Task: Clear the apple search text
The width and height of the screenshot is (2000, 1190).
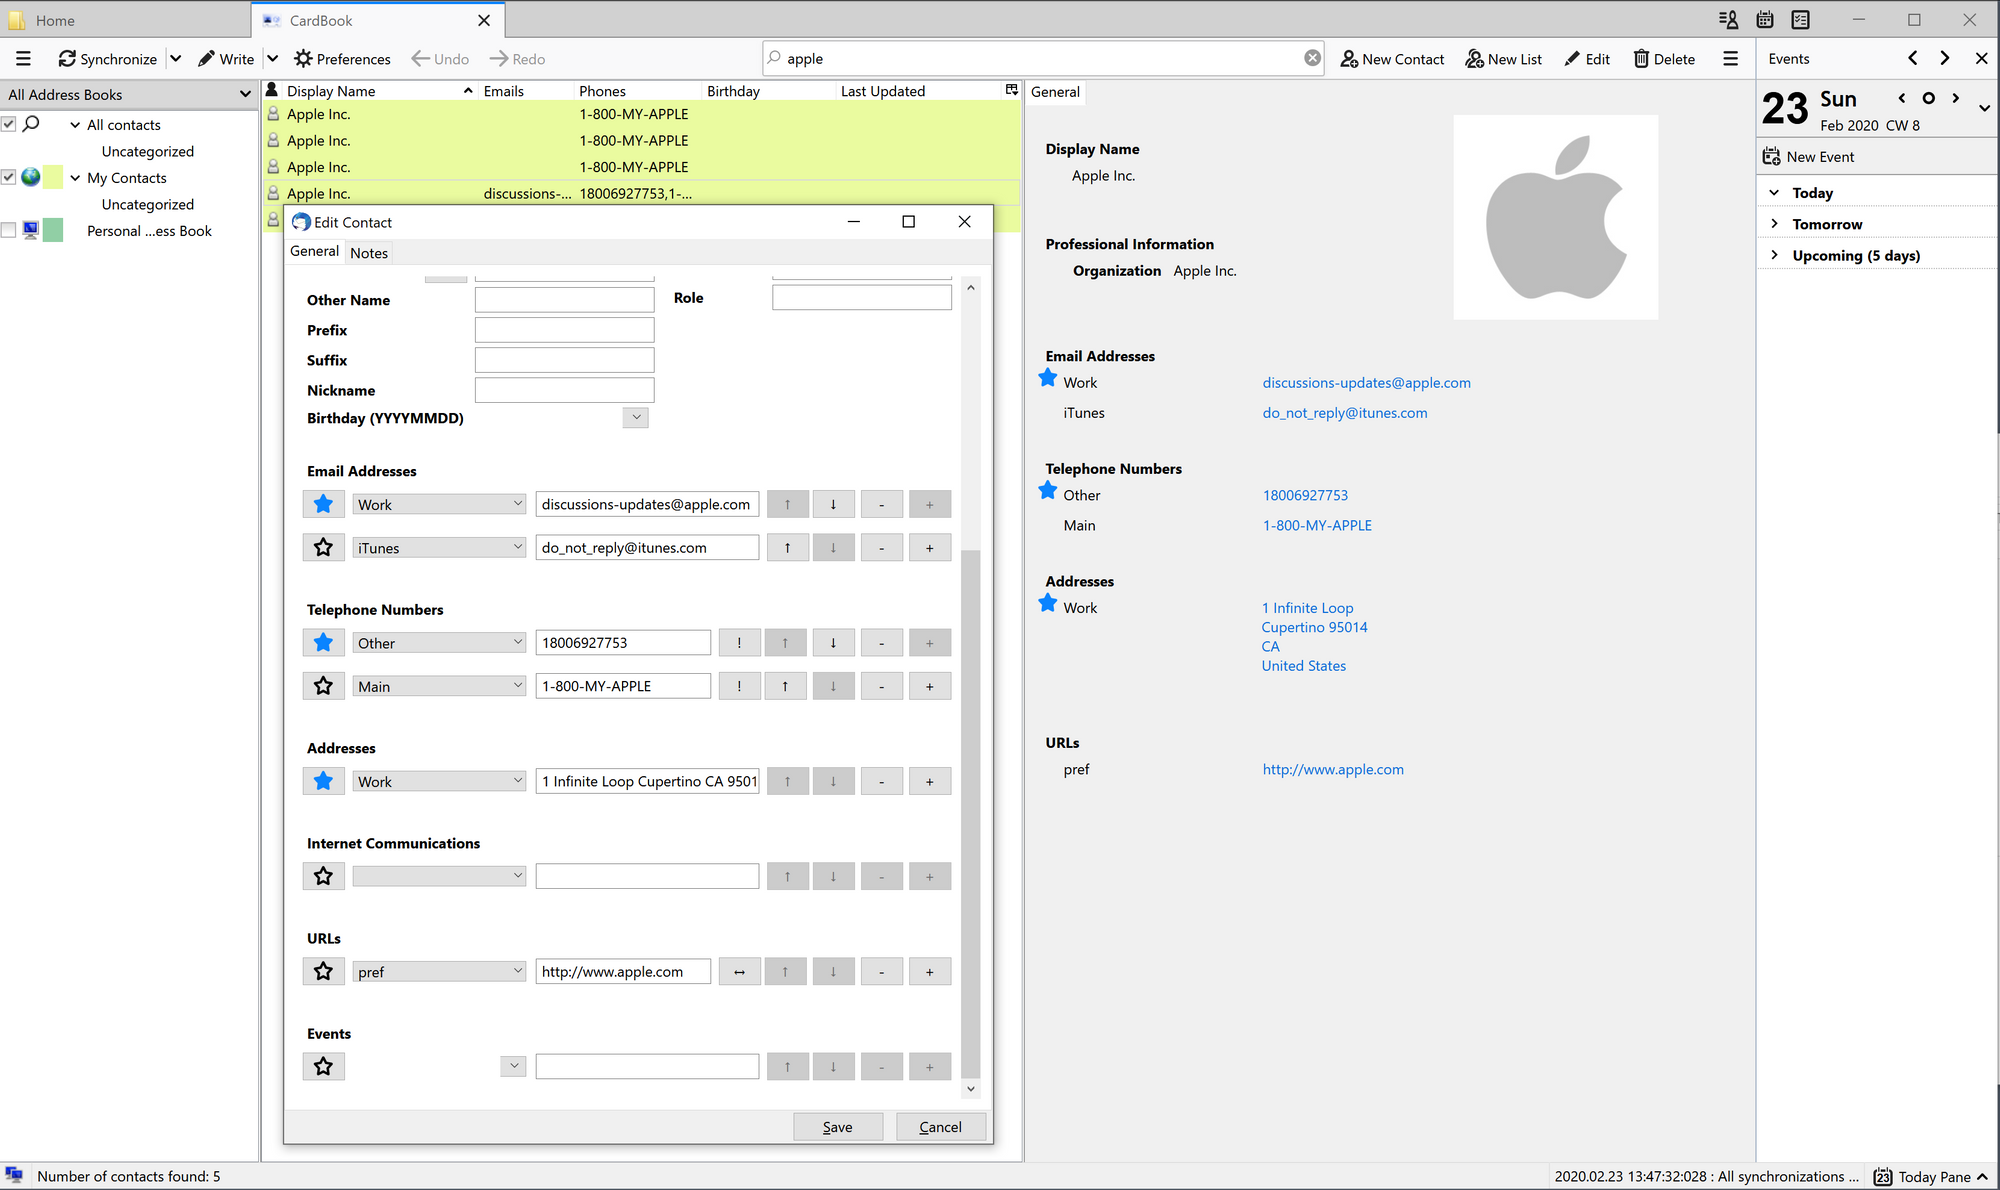Action: 1312,58
